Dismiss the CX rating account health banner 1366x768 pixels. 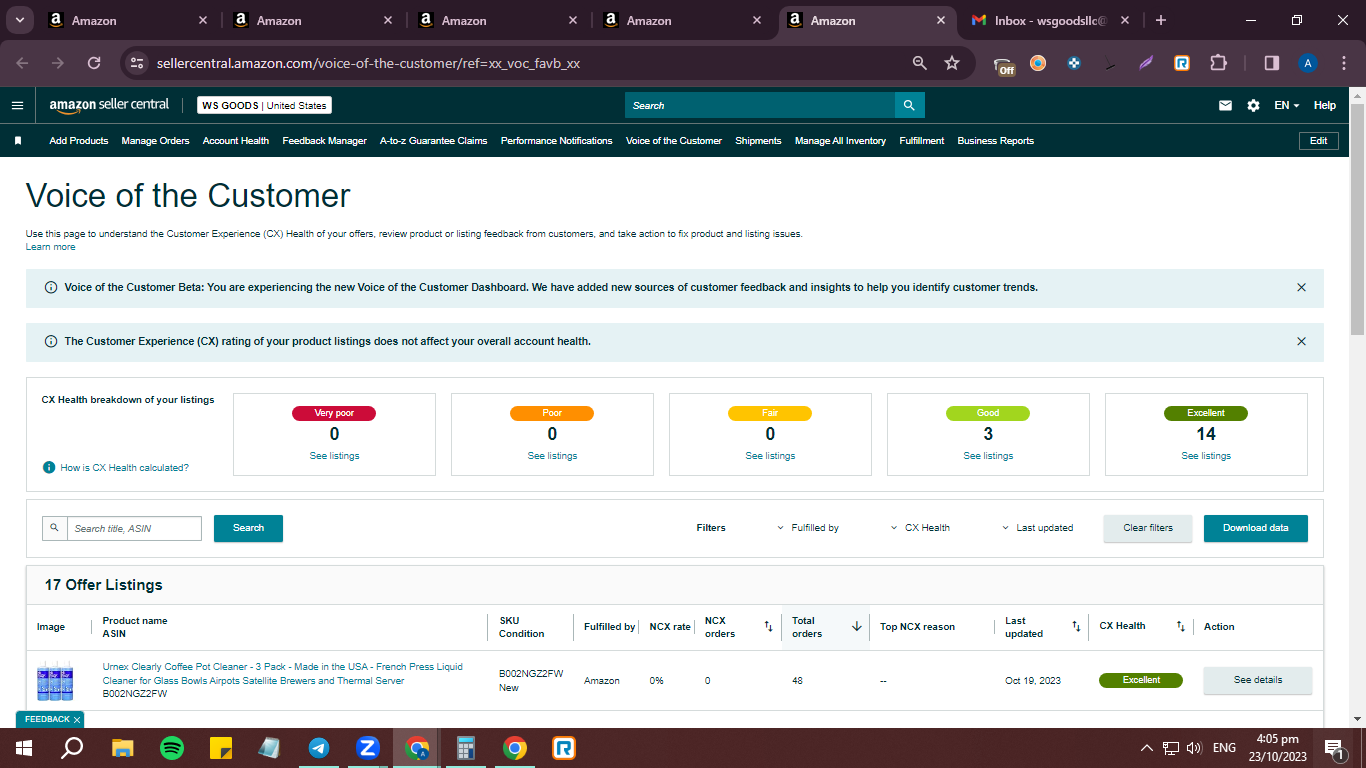tap(1301, 341)
